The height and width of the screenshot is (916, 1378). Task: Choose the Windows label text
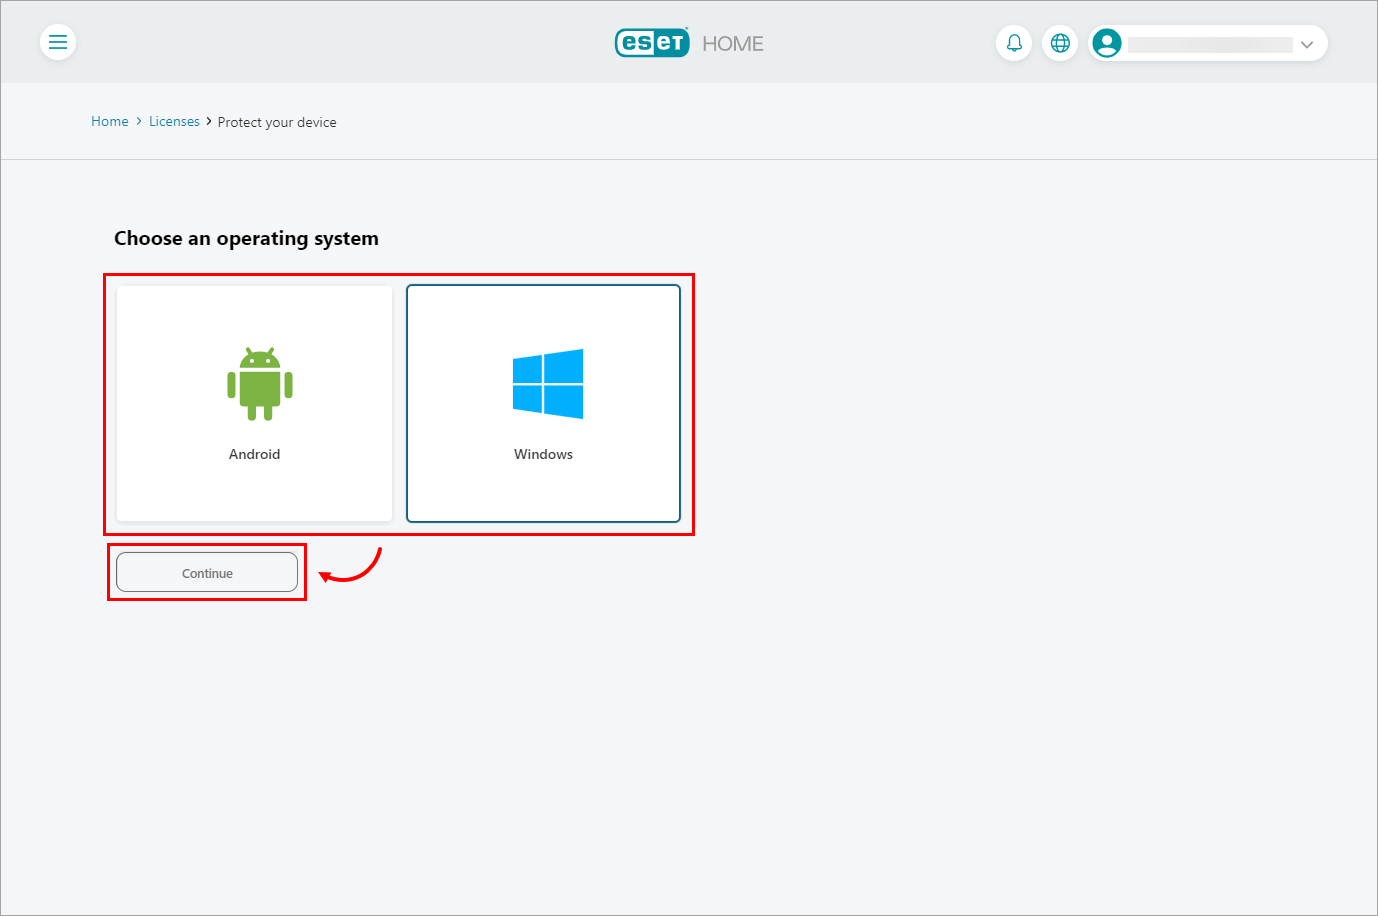(544, 454)
